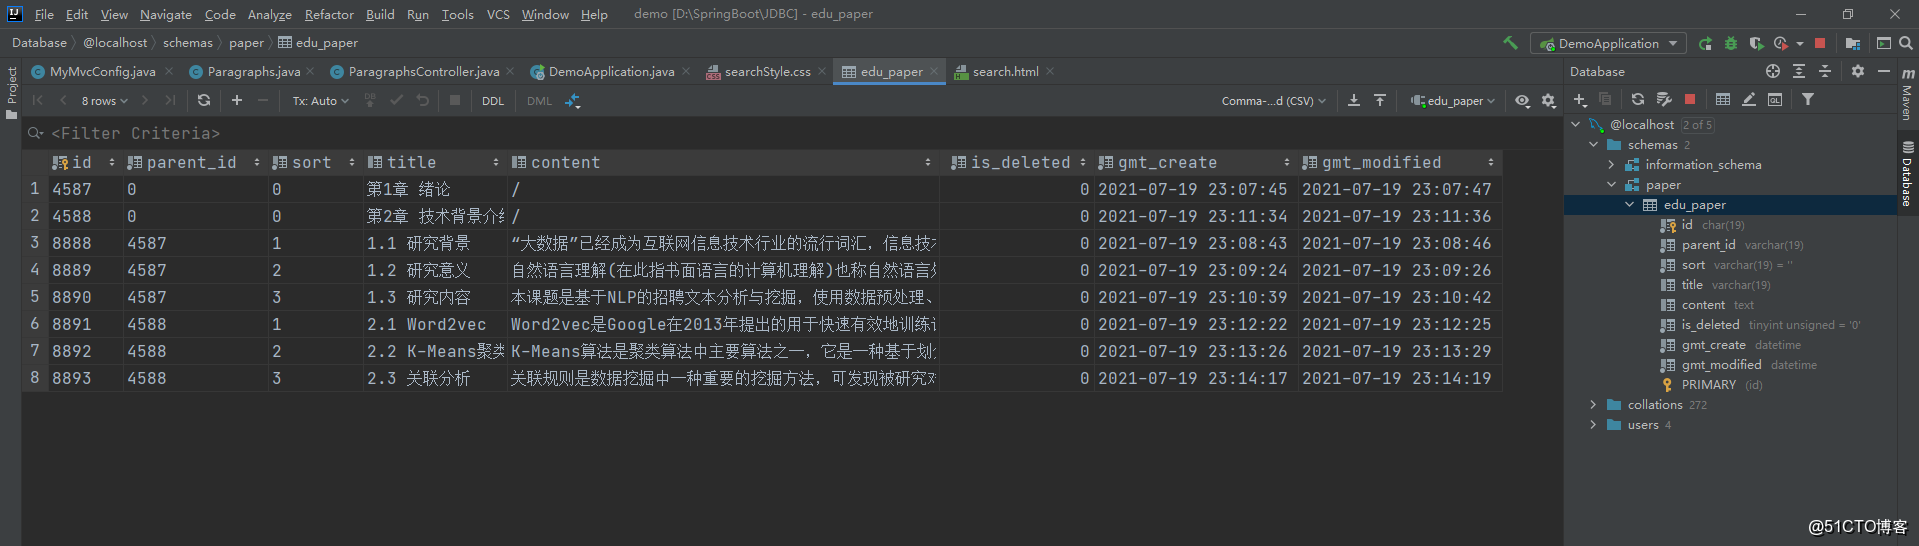
Task: Expand the collations node
Action: (1593, 404)
